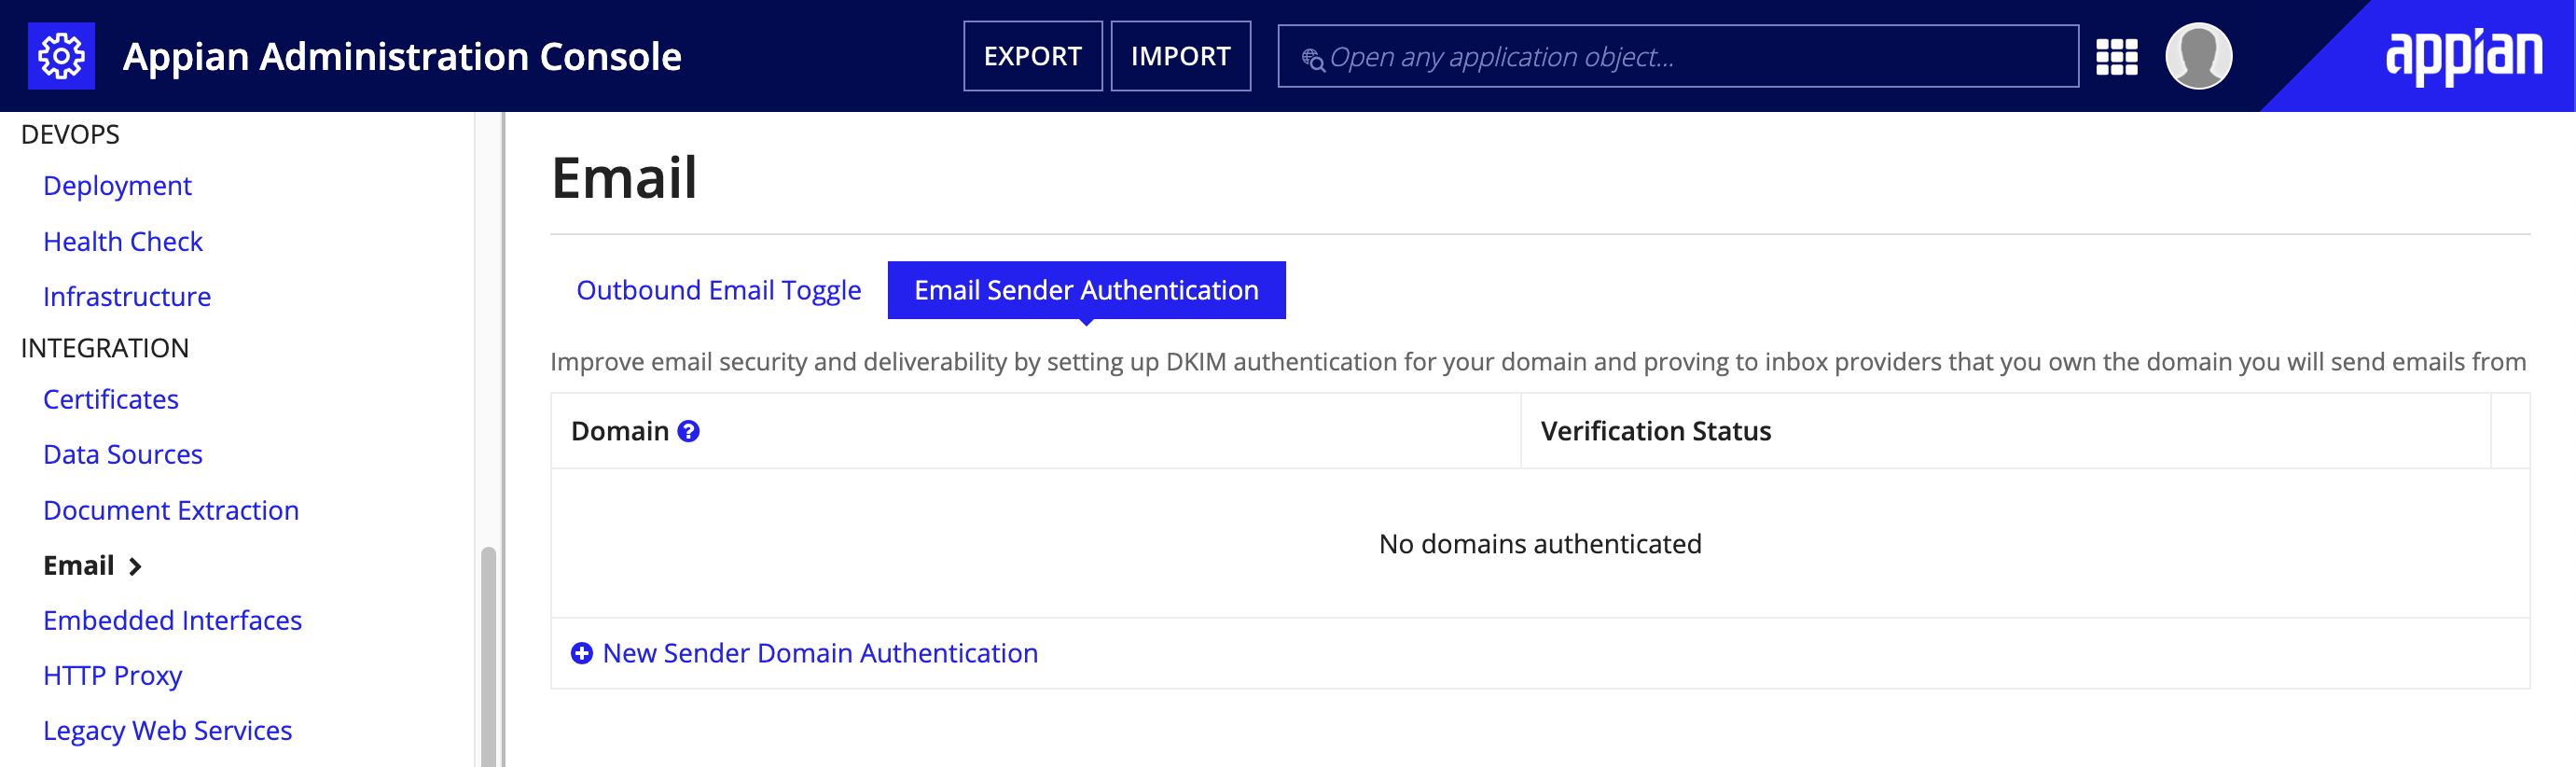Click the Appian Administration Console title
Screen dimensions: 2576x767
[x=402, y=57]
